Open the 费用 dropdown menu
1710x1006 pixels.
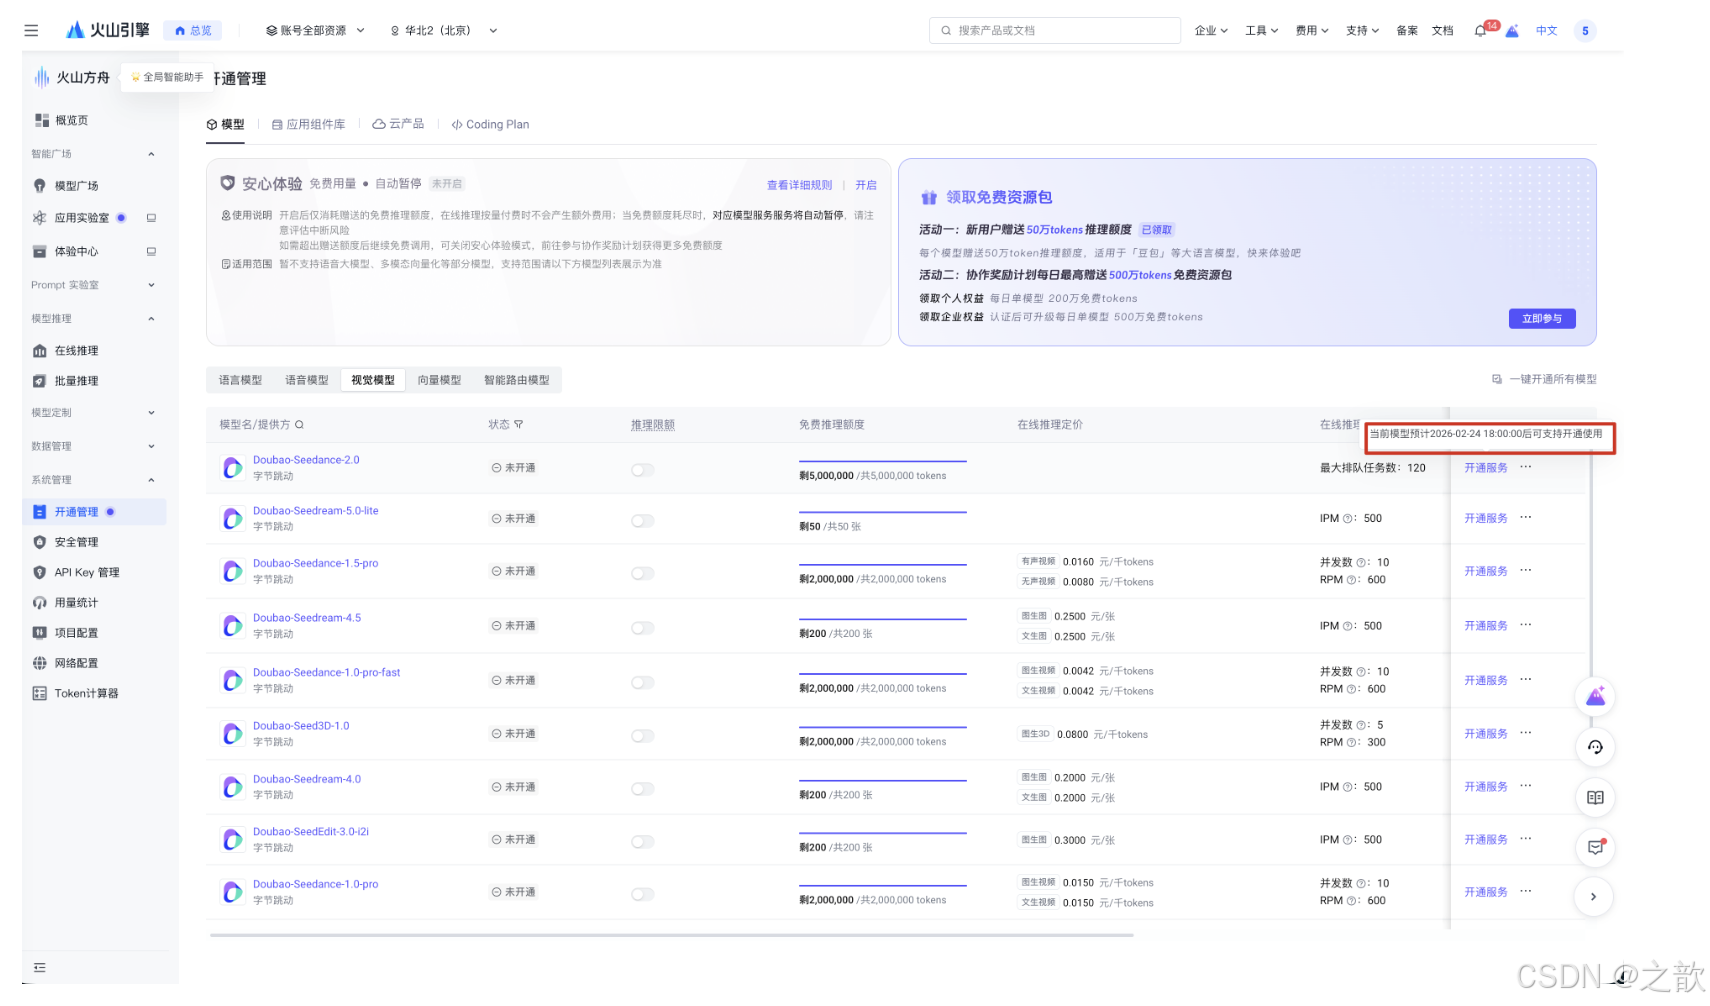1312,31
